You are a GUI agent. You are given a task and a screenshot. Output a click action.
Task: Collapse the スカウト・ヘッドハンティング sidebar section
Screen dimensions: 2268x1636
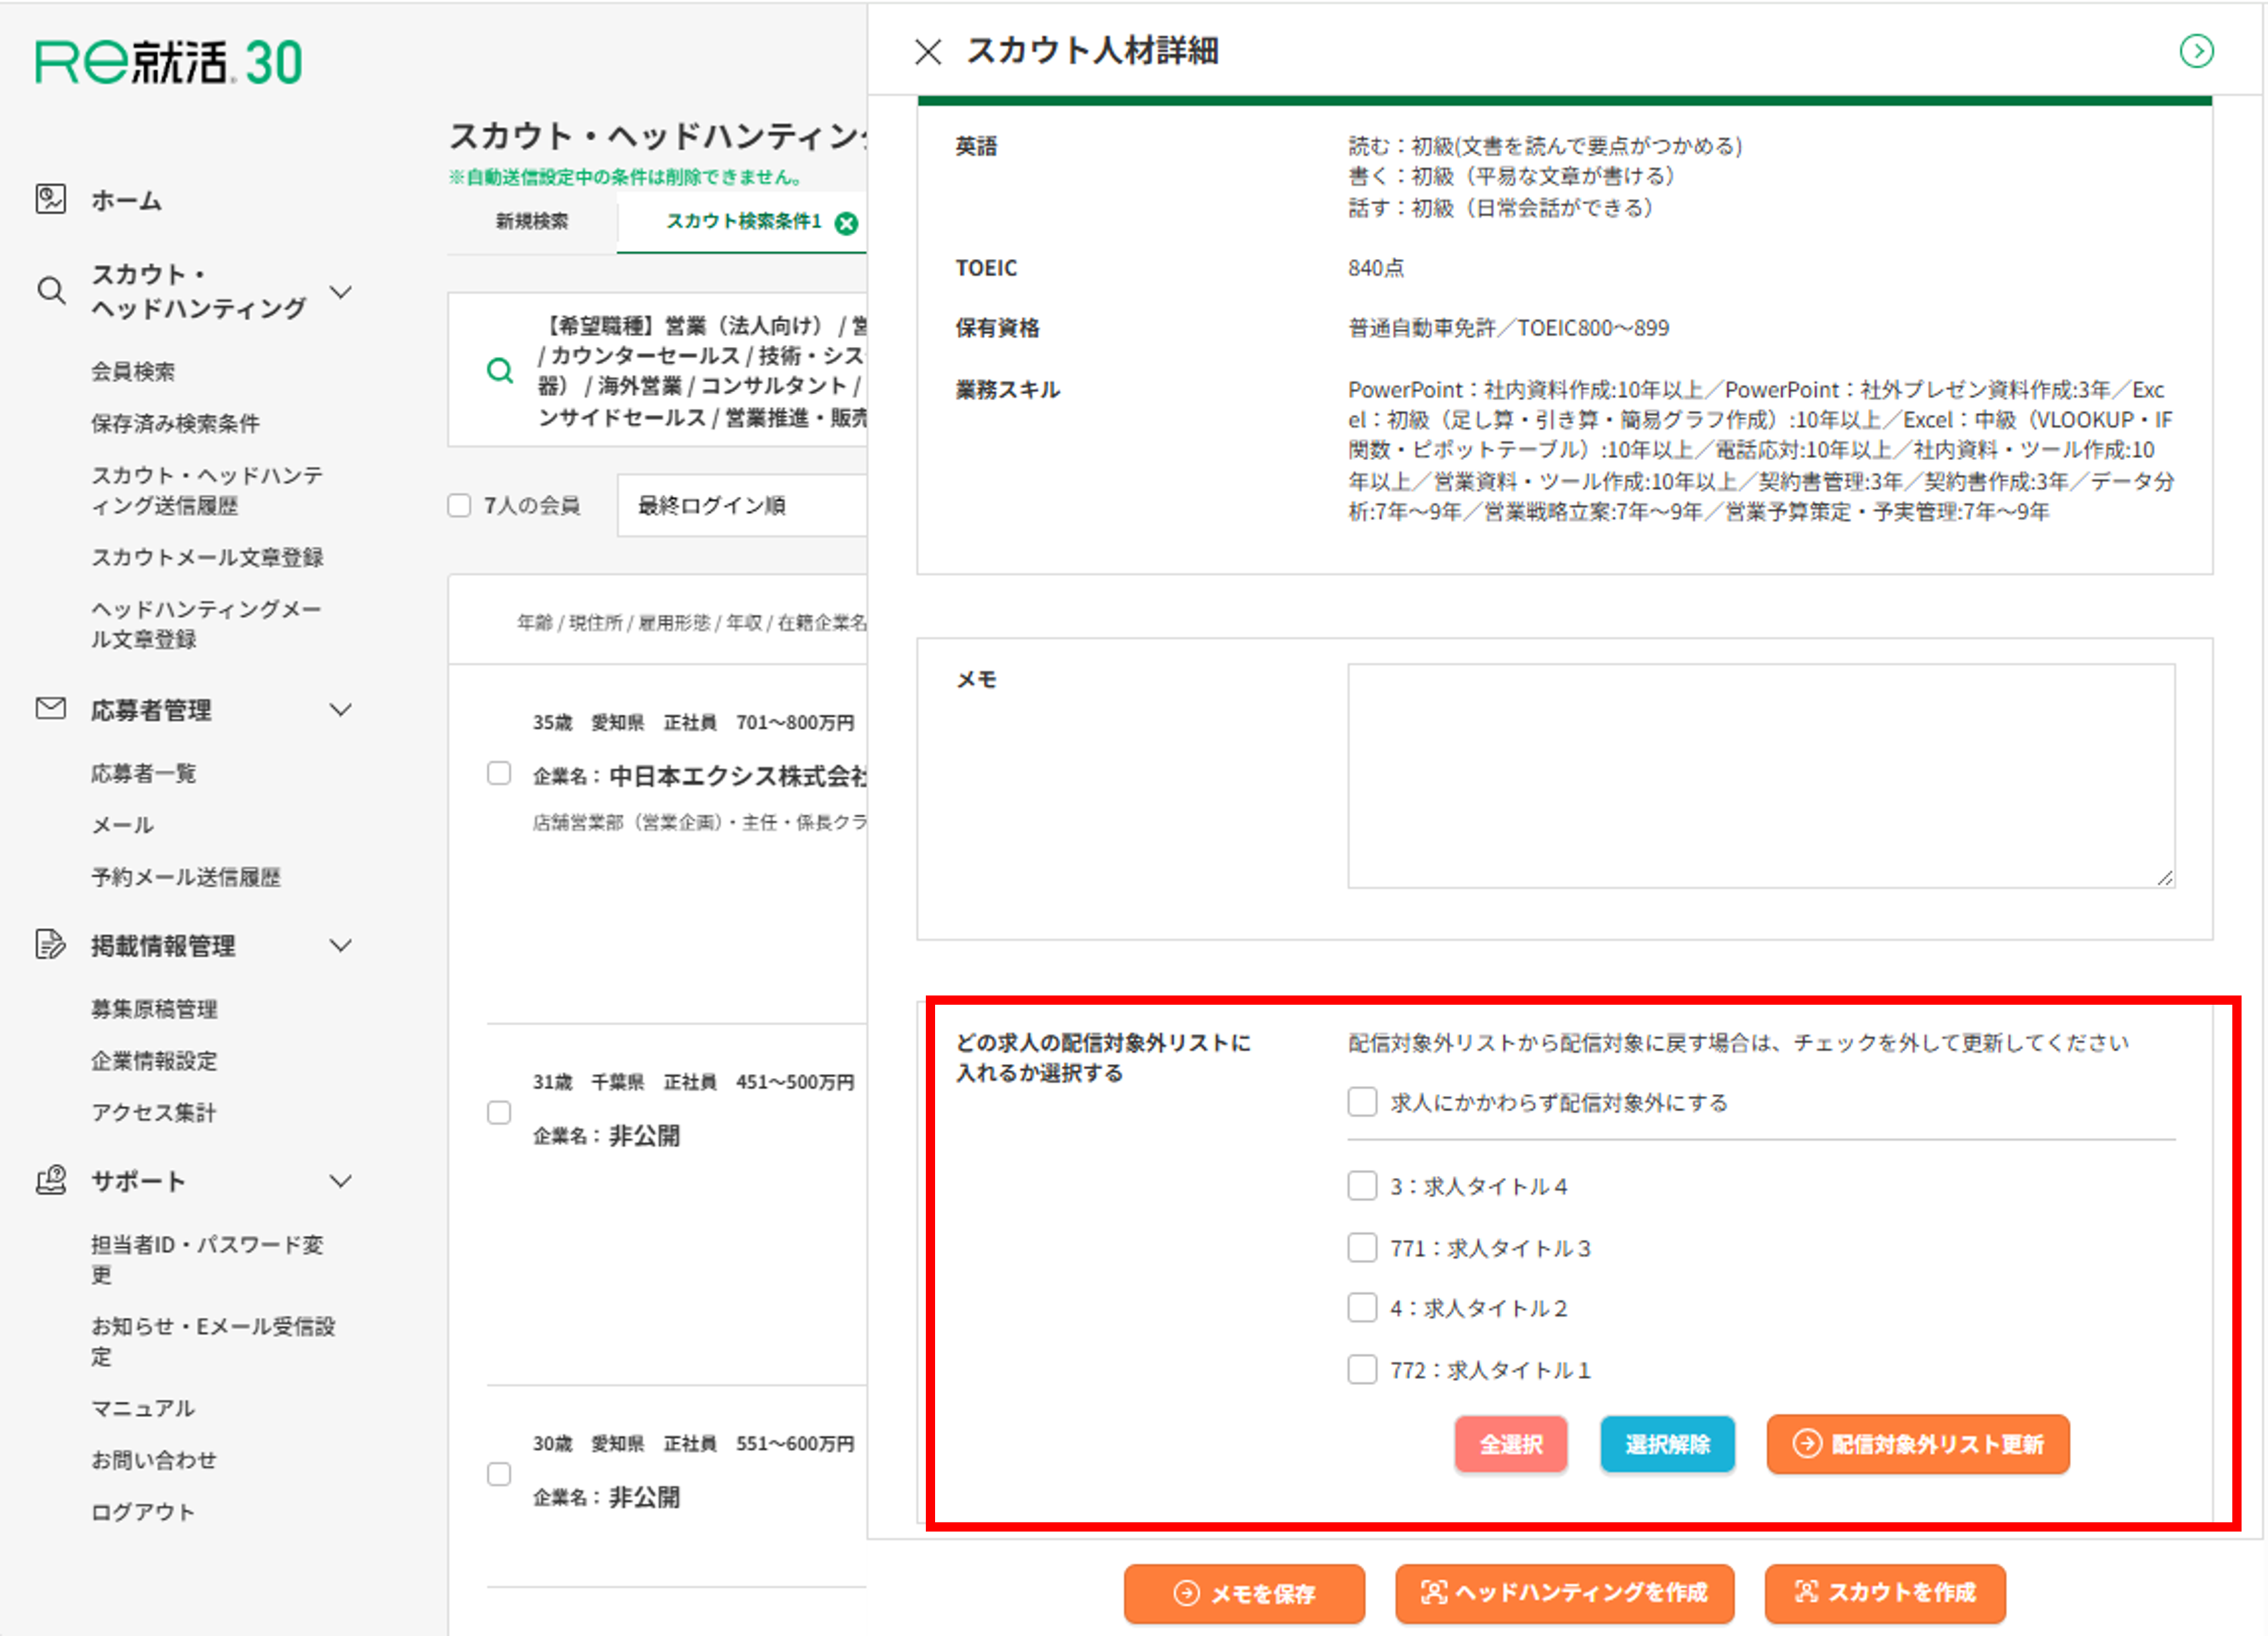341,292
